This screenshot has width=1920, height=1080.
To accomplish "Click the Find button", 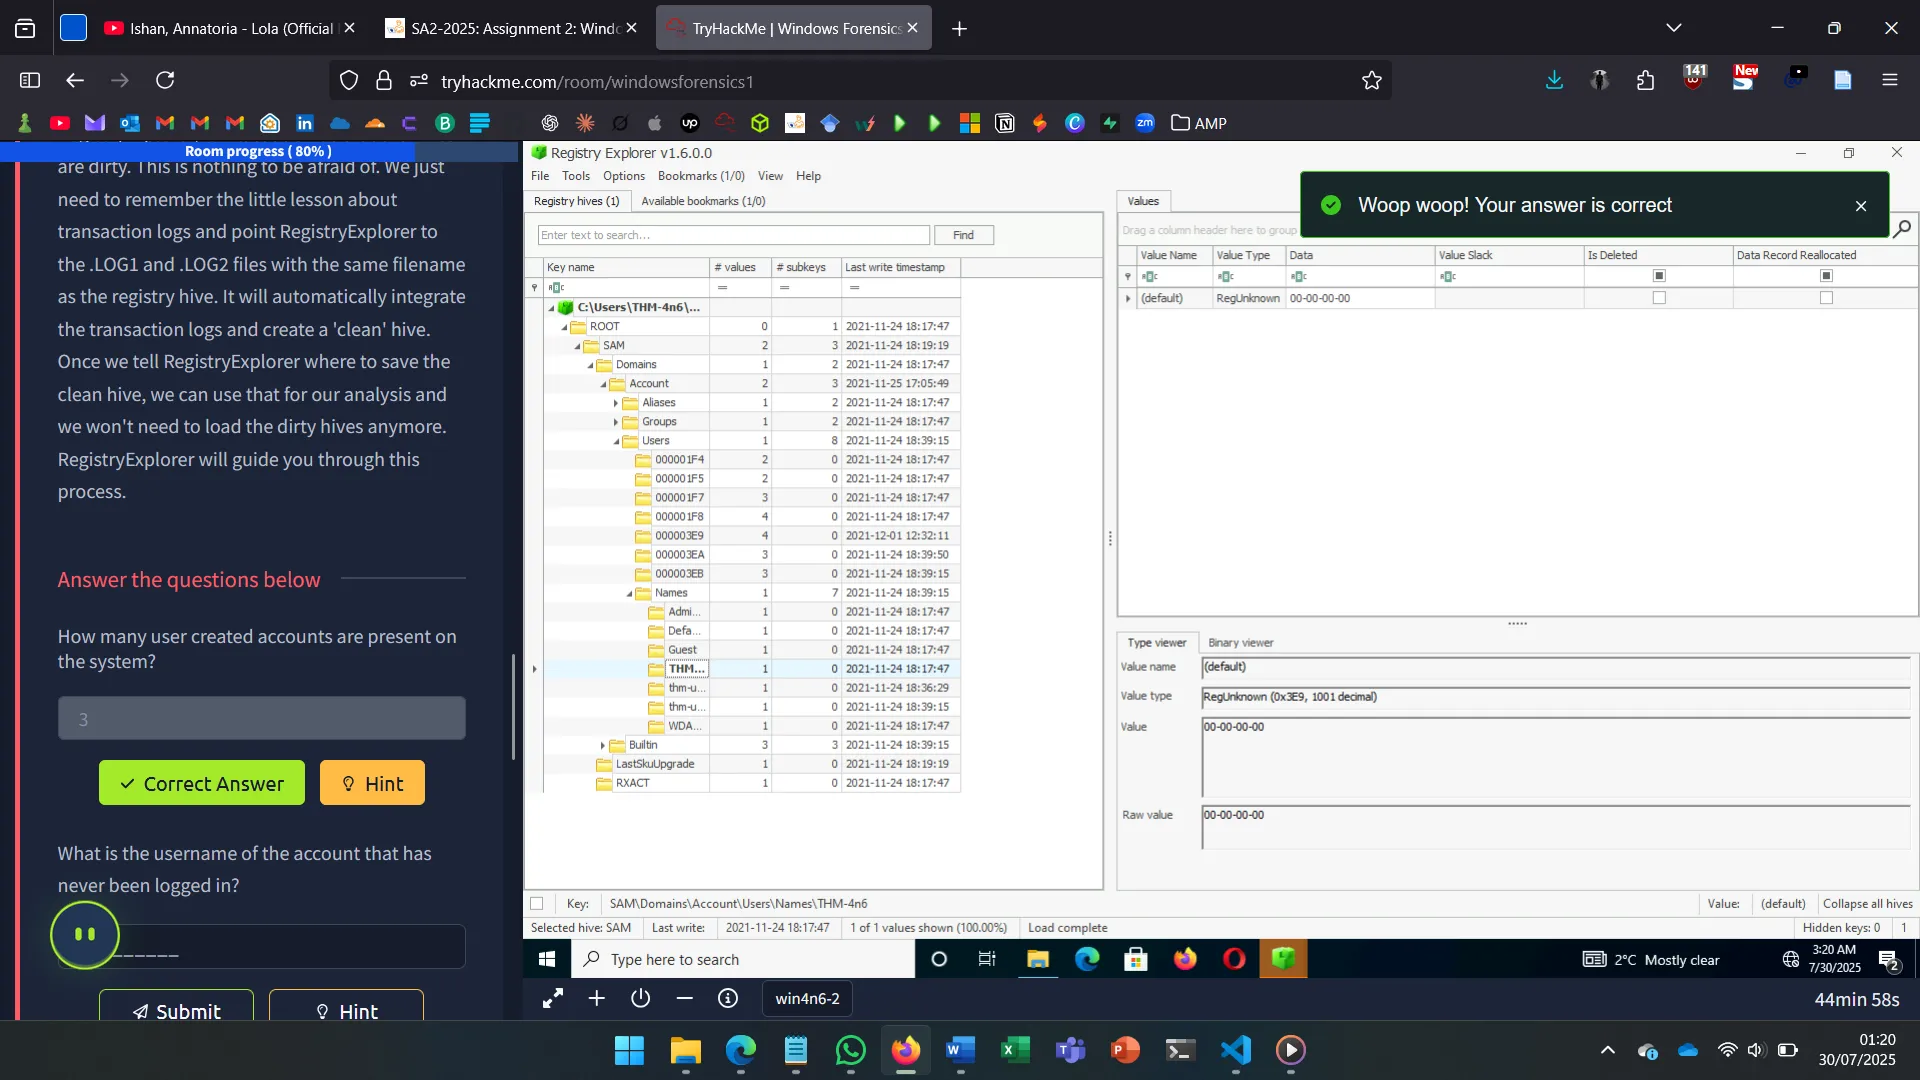I will click(x=963, y=235).
